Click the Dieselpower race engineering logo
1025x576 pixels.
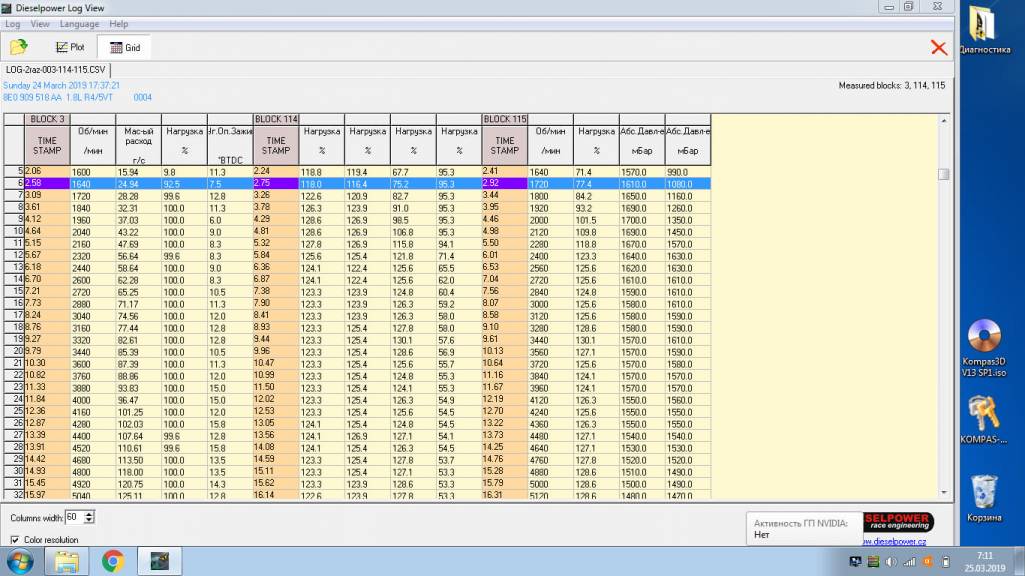pyautogui.click(x=897, y=522)
